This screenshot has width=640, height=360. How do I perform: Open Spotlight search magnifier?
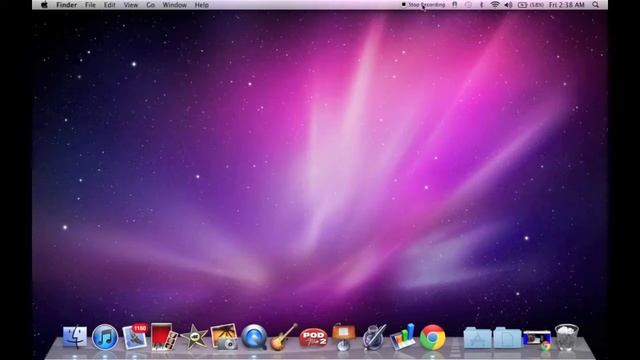pyautogui.click(x=596, y=5)
